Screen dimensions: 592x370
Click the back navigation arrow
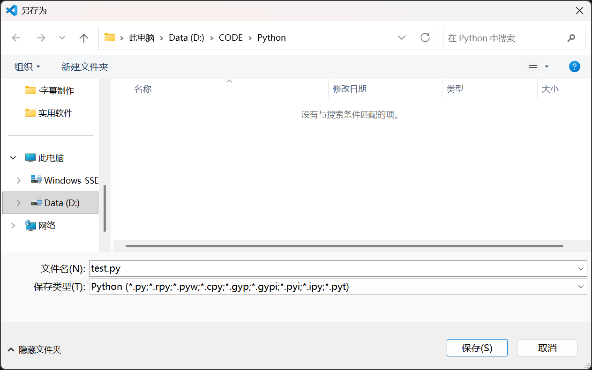[x=16, y=38]
